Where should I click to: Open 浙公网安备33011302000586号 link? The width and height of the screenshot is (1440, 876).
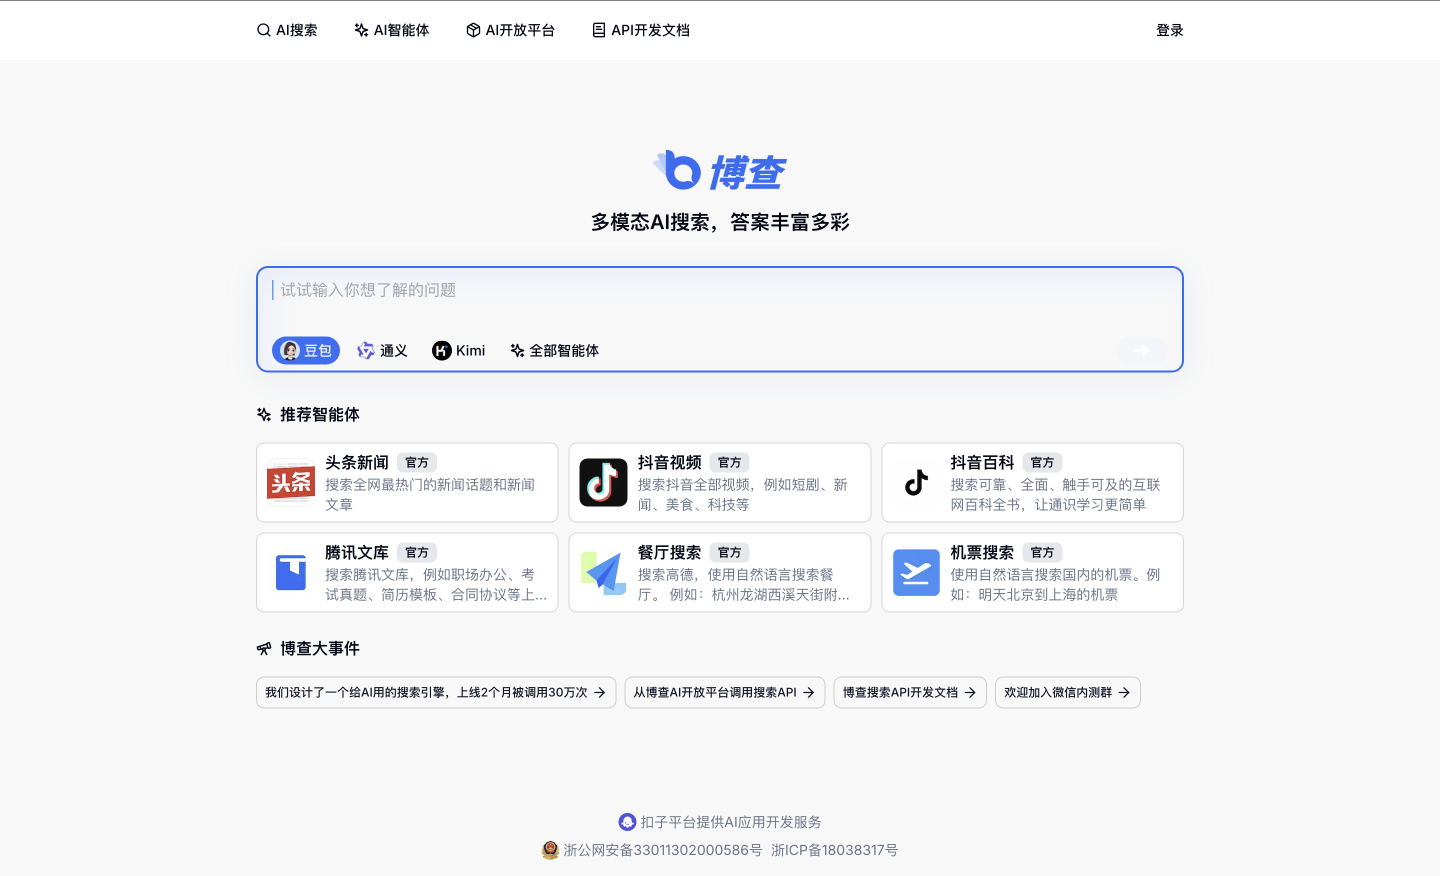click(x=663, y=850)
